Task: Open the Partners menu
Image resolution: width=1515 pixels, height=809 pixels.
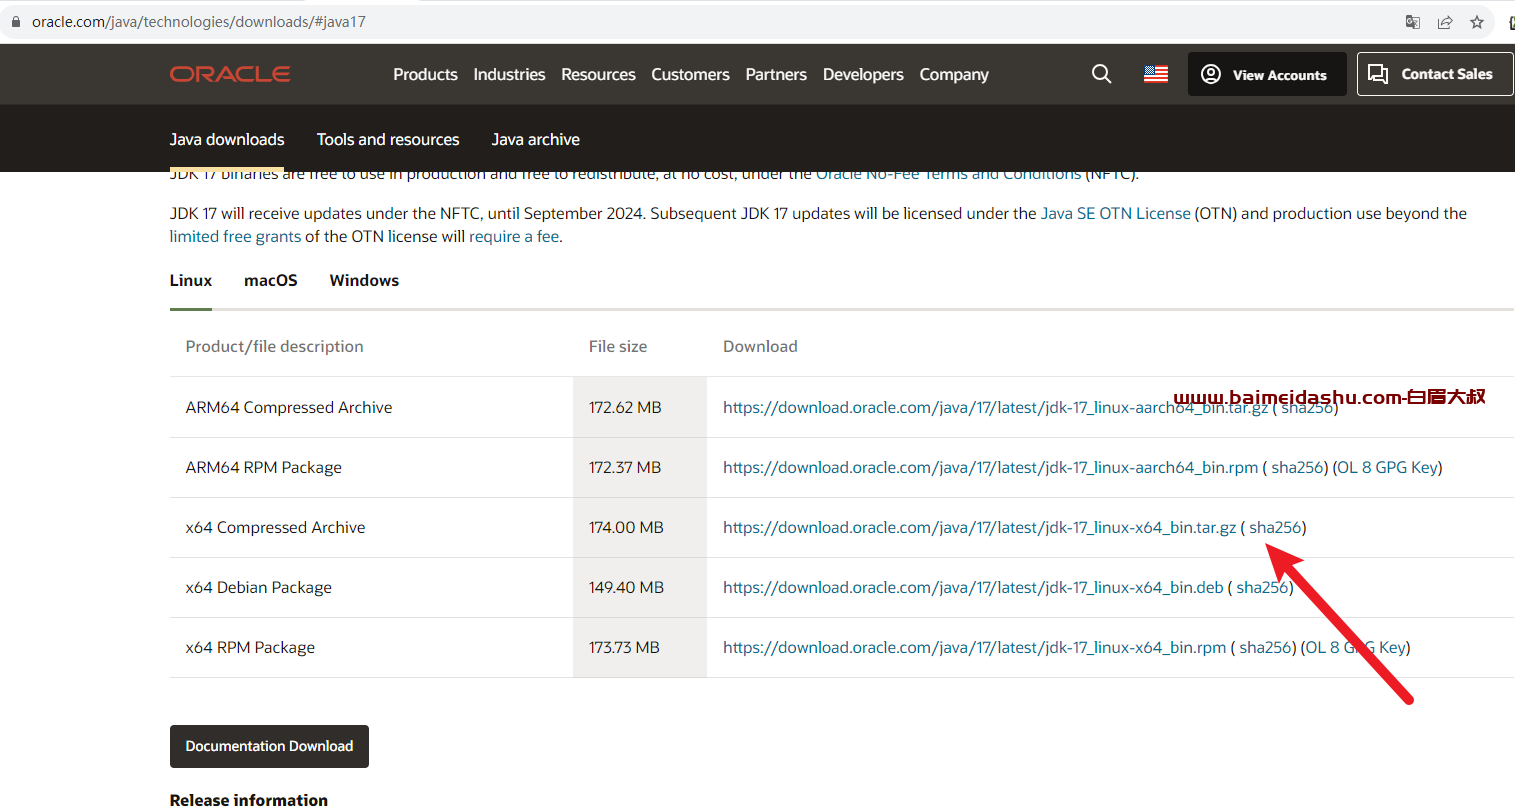Action: [776, 74]
